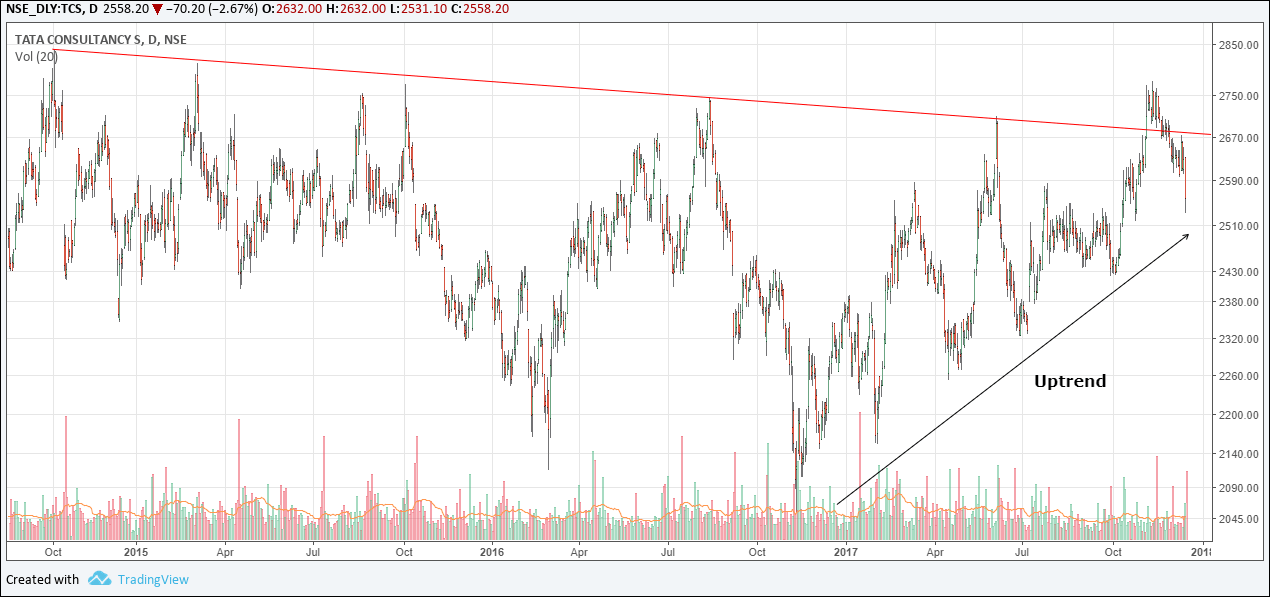Click the 2320.00 price axis label

pos(1237,339)
